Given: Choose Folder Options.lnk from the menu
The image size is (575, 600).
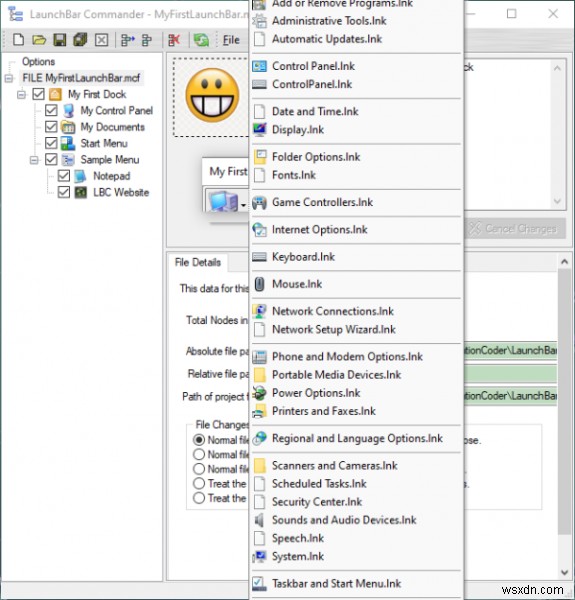Looking at the screenshot, I should tap(357, 157).
